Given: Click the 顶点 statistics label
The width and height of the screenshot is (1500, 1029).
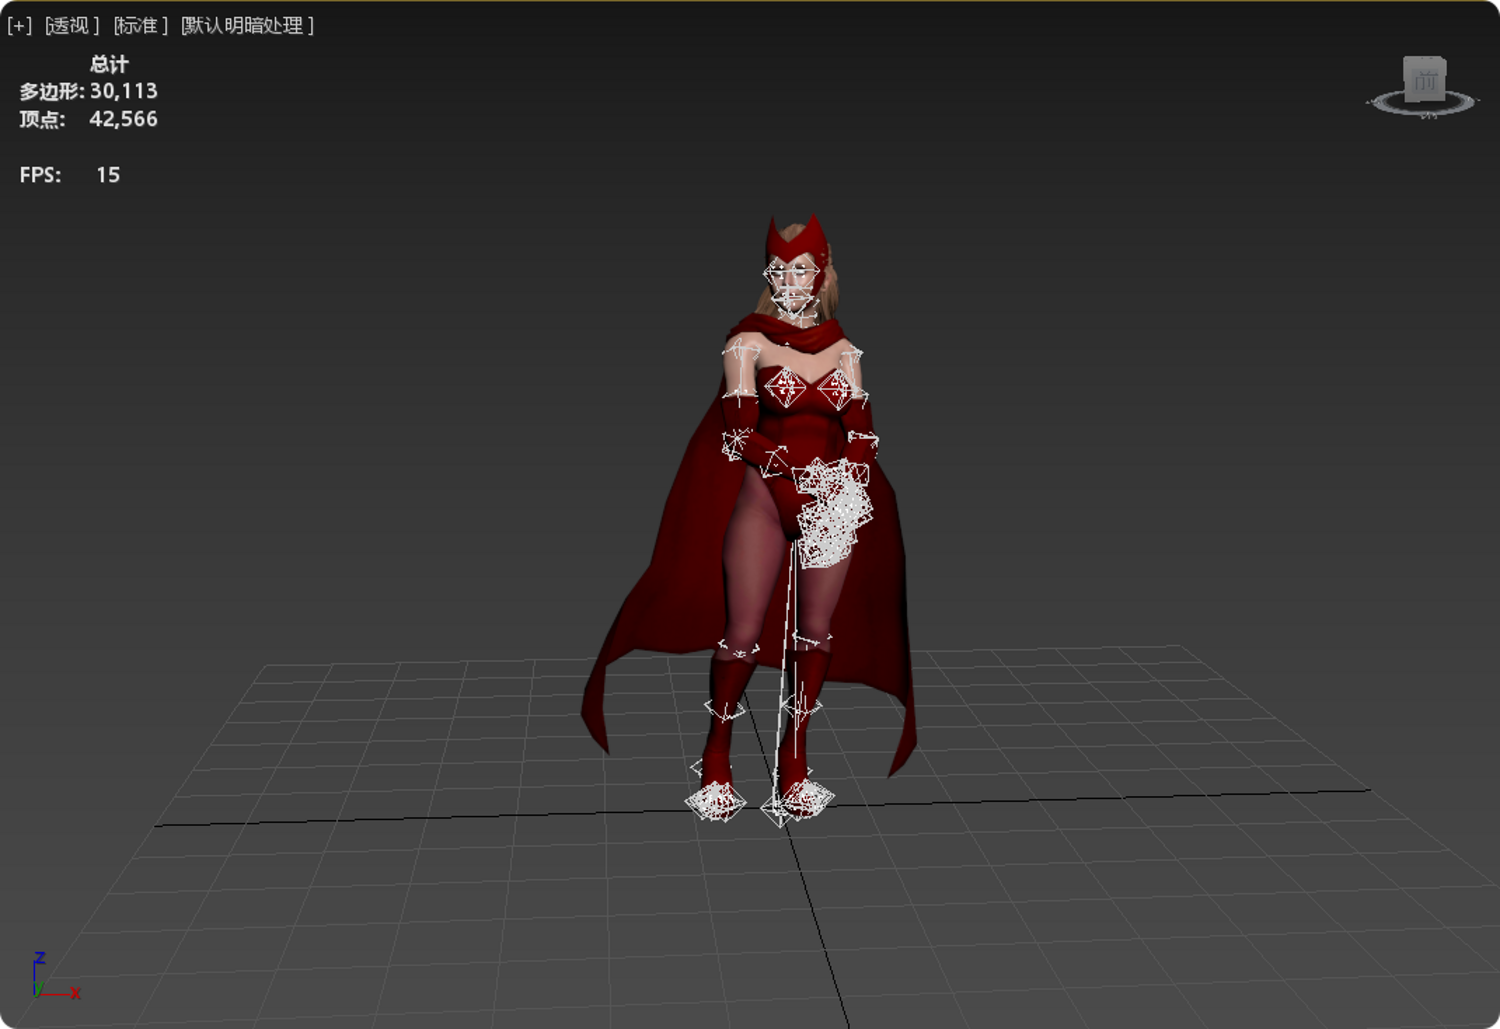Looking at the screenshot, I should pyautogui.click(x=42, y=119).
